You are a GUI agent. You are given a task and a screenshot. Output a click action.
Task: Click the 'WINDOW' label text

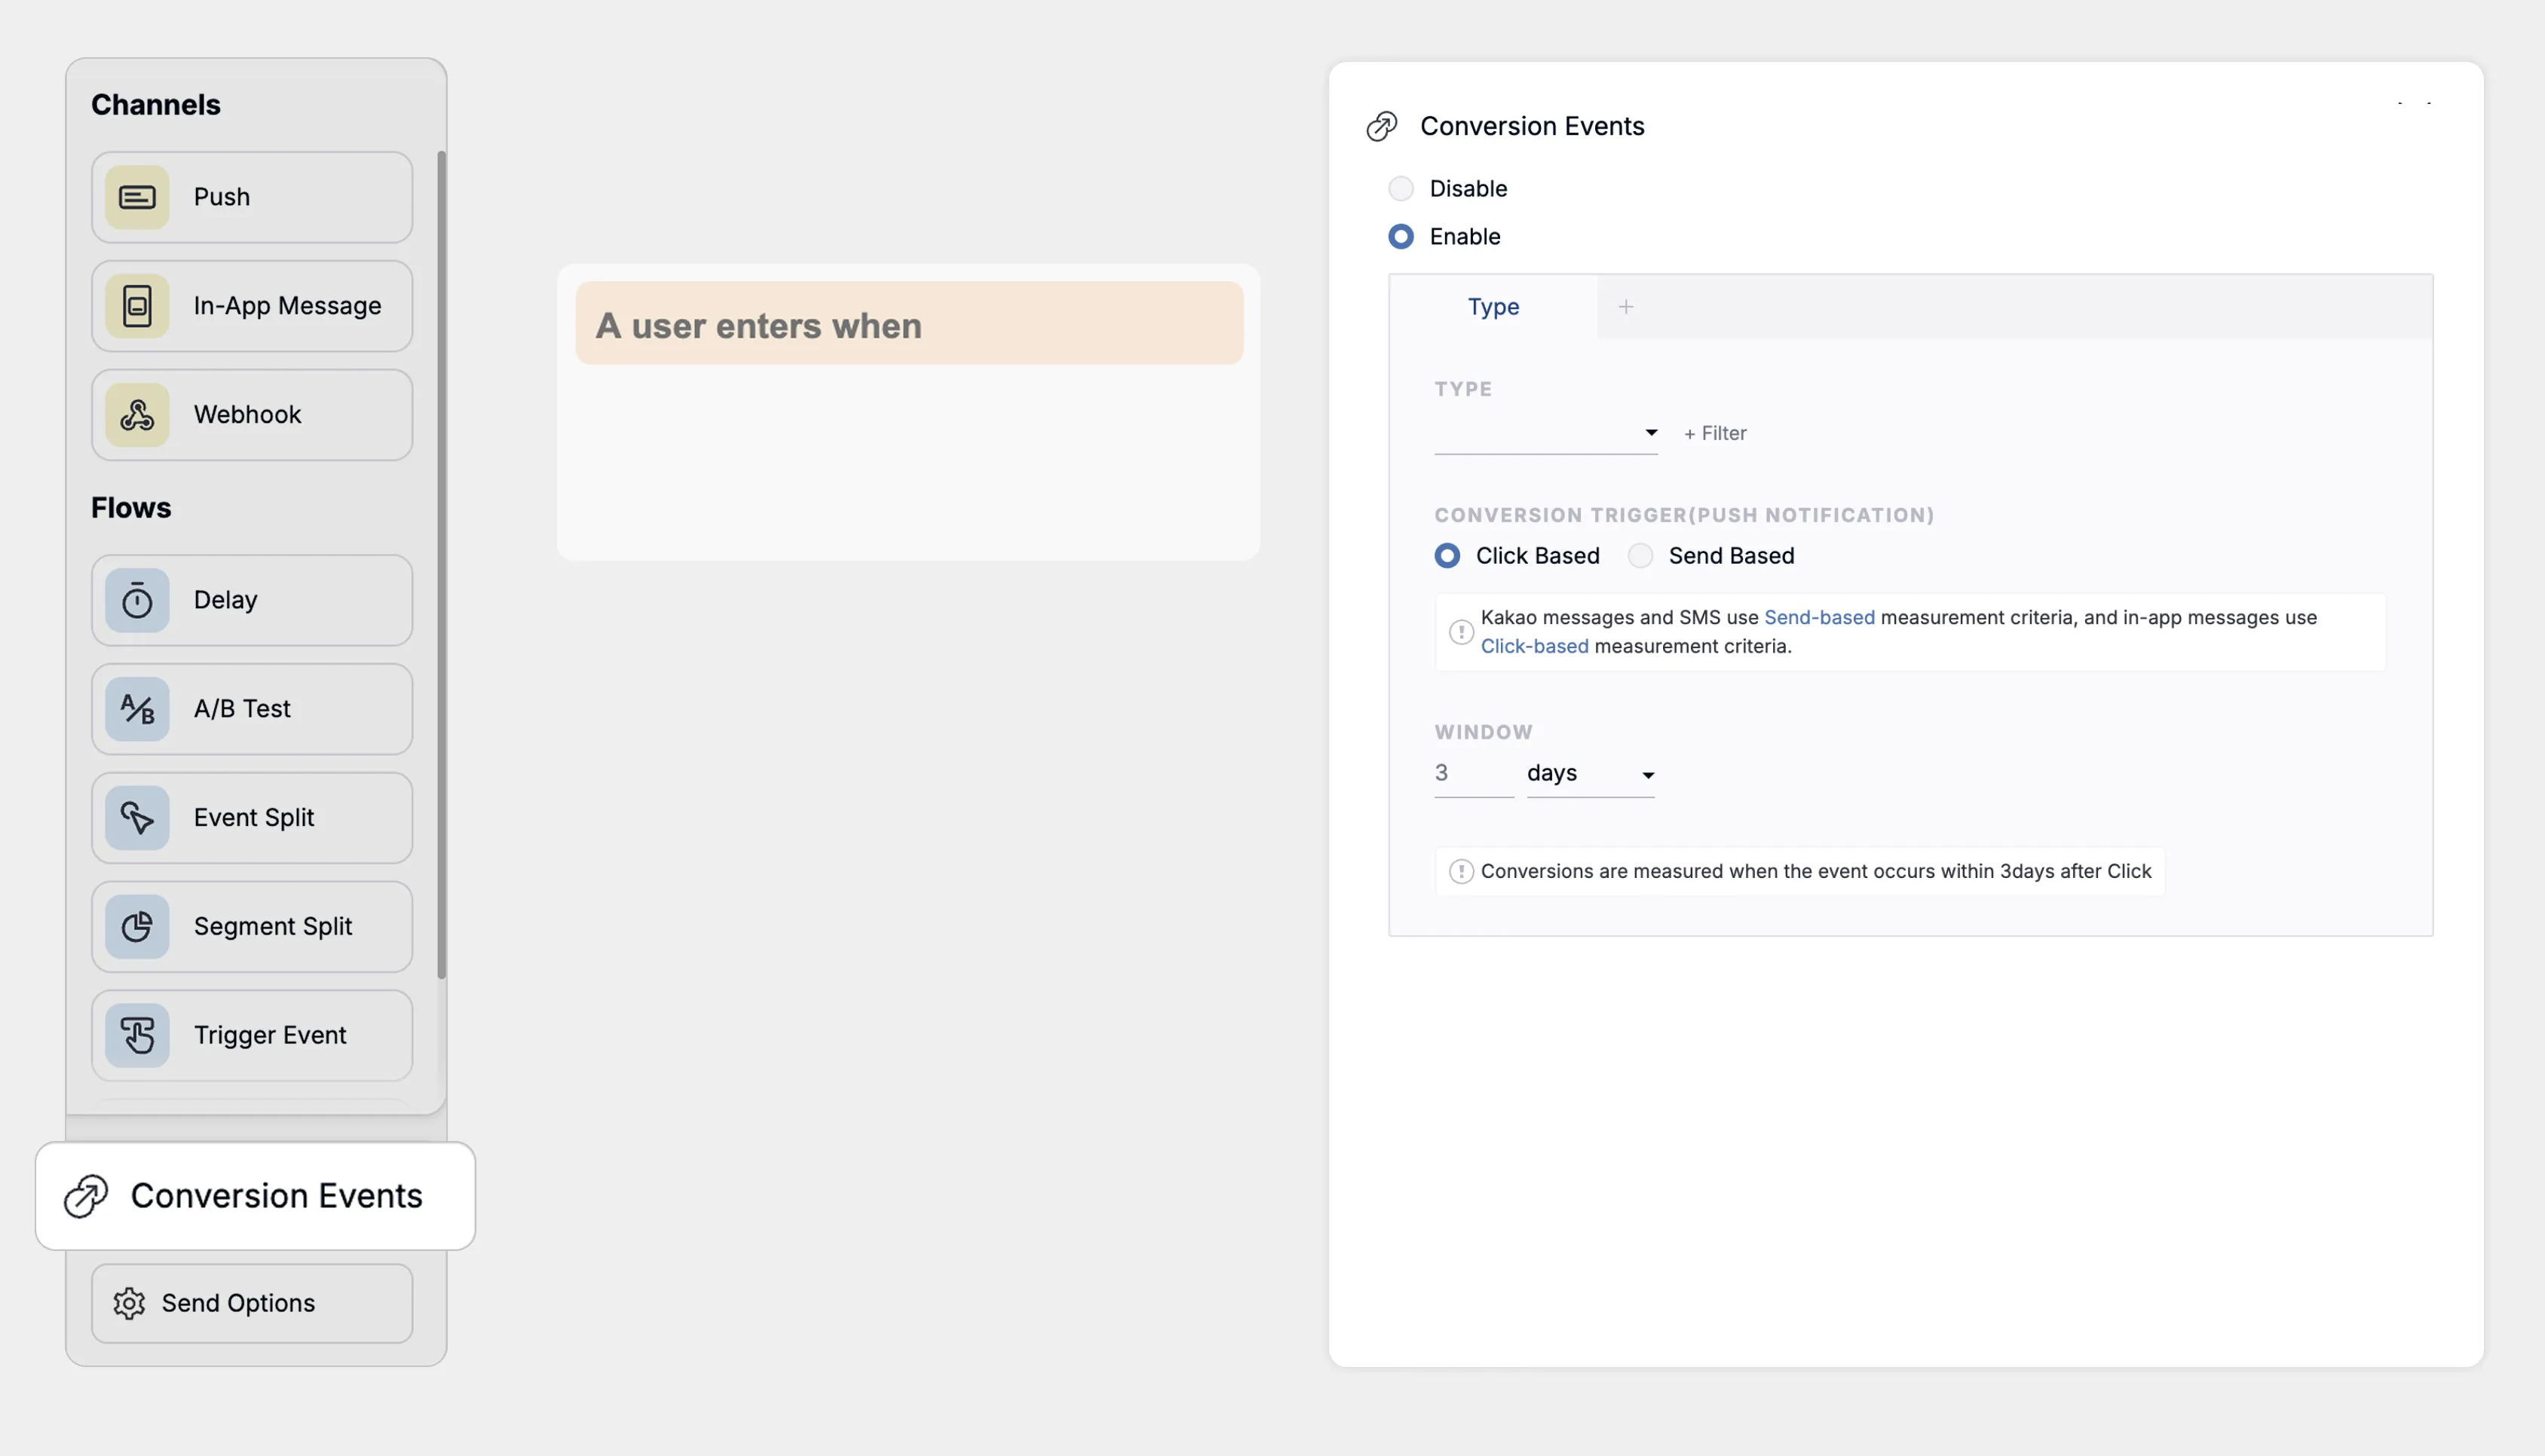click(1483, 732)
